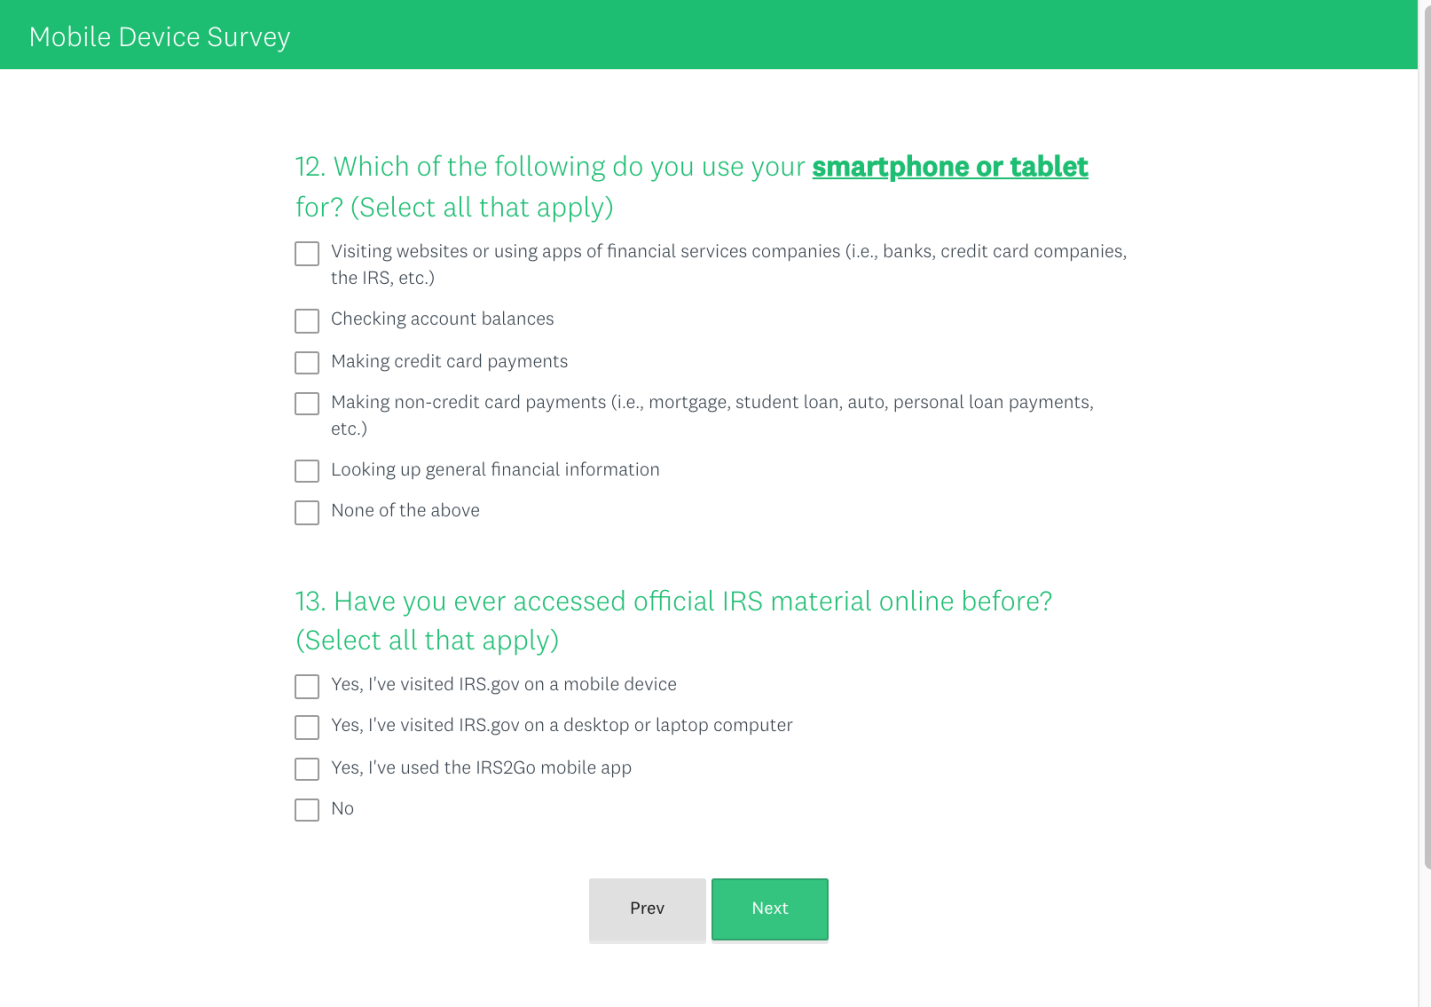Click 'Looking up general financial information' label
This screenshot has height=1007, width=1431.
point(495,470)
